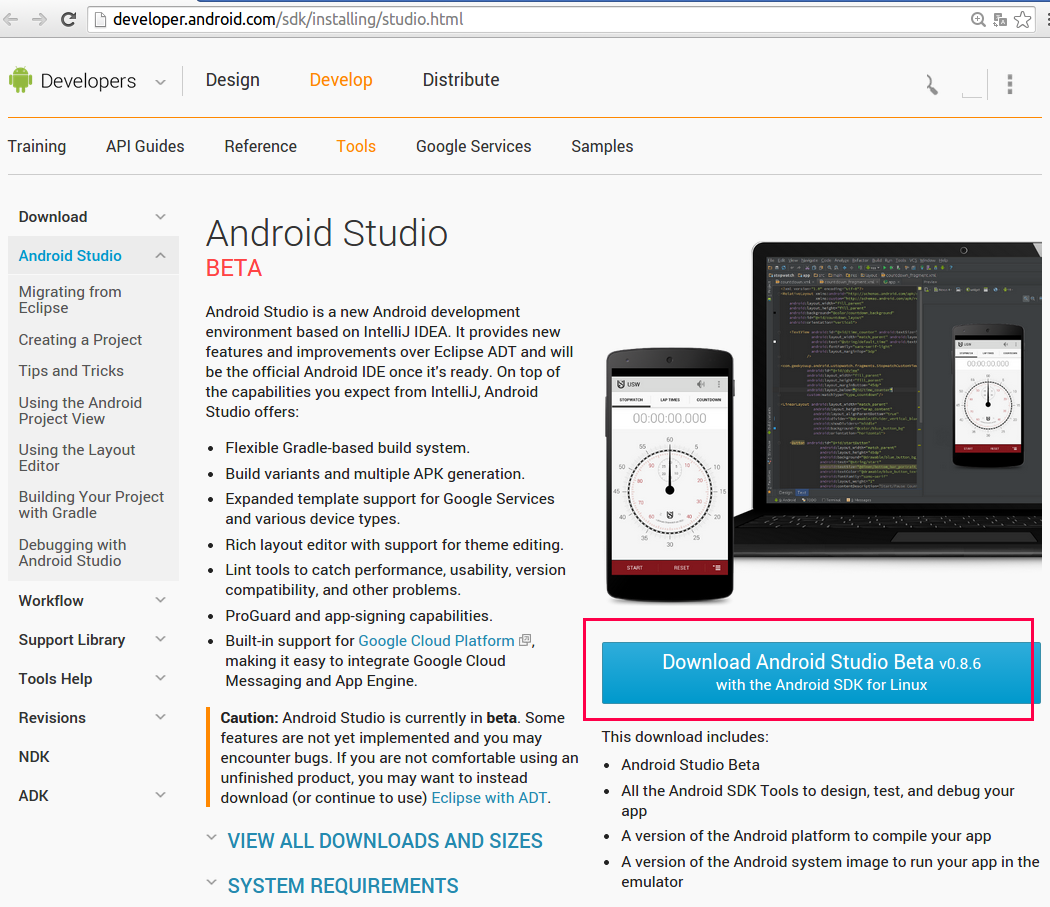Image resolution: width=1050 pixels, height=907 pixels.
Task: Open Tips and Tricks page
Action: click(71, 370)
